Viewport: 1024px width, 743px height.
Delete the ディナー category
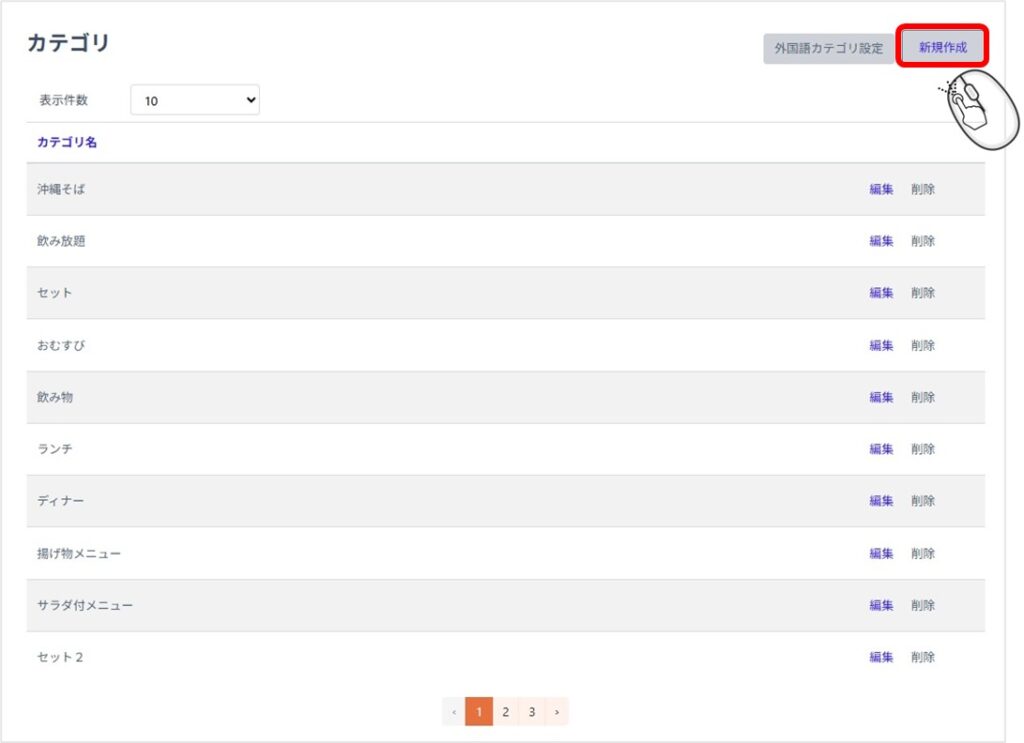[923, 501]
